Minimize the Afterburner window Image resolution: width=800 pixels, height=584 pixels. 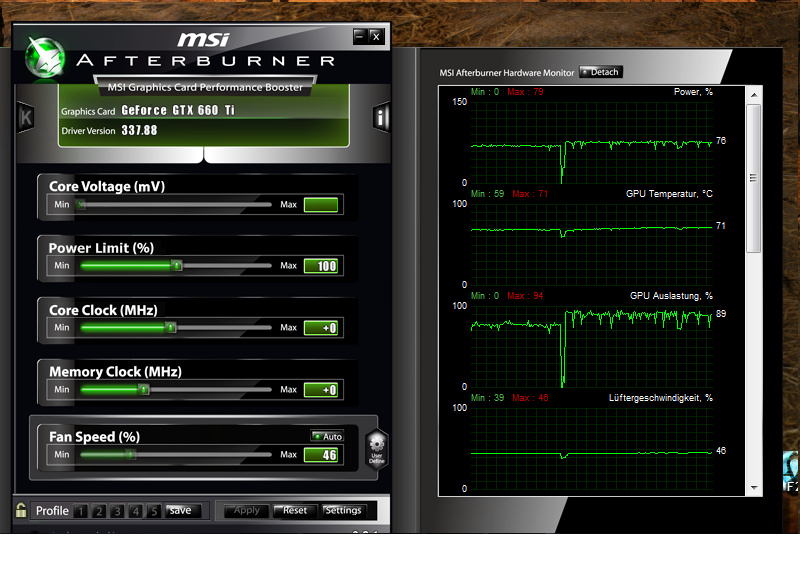pyautogui.click(x=360, y=36)
